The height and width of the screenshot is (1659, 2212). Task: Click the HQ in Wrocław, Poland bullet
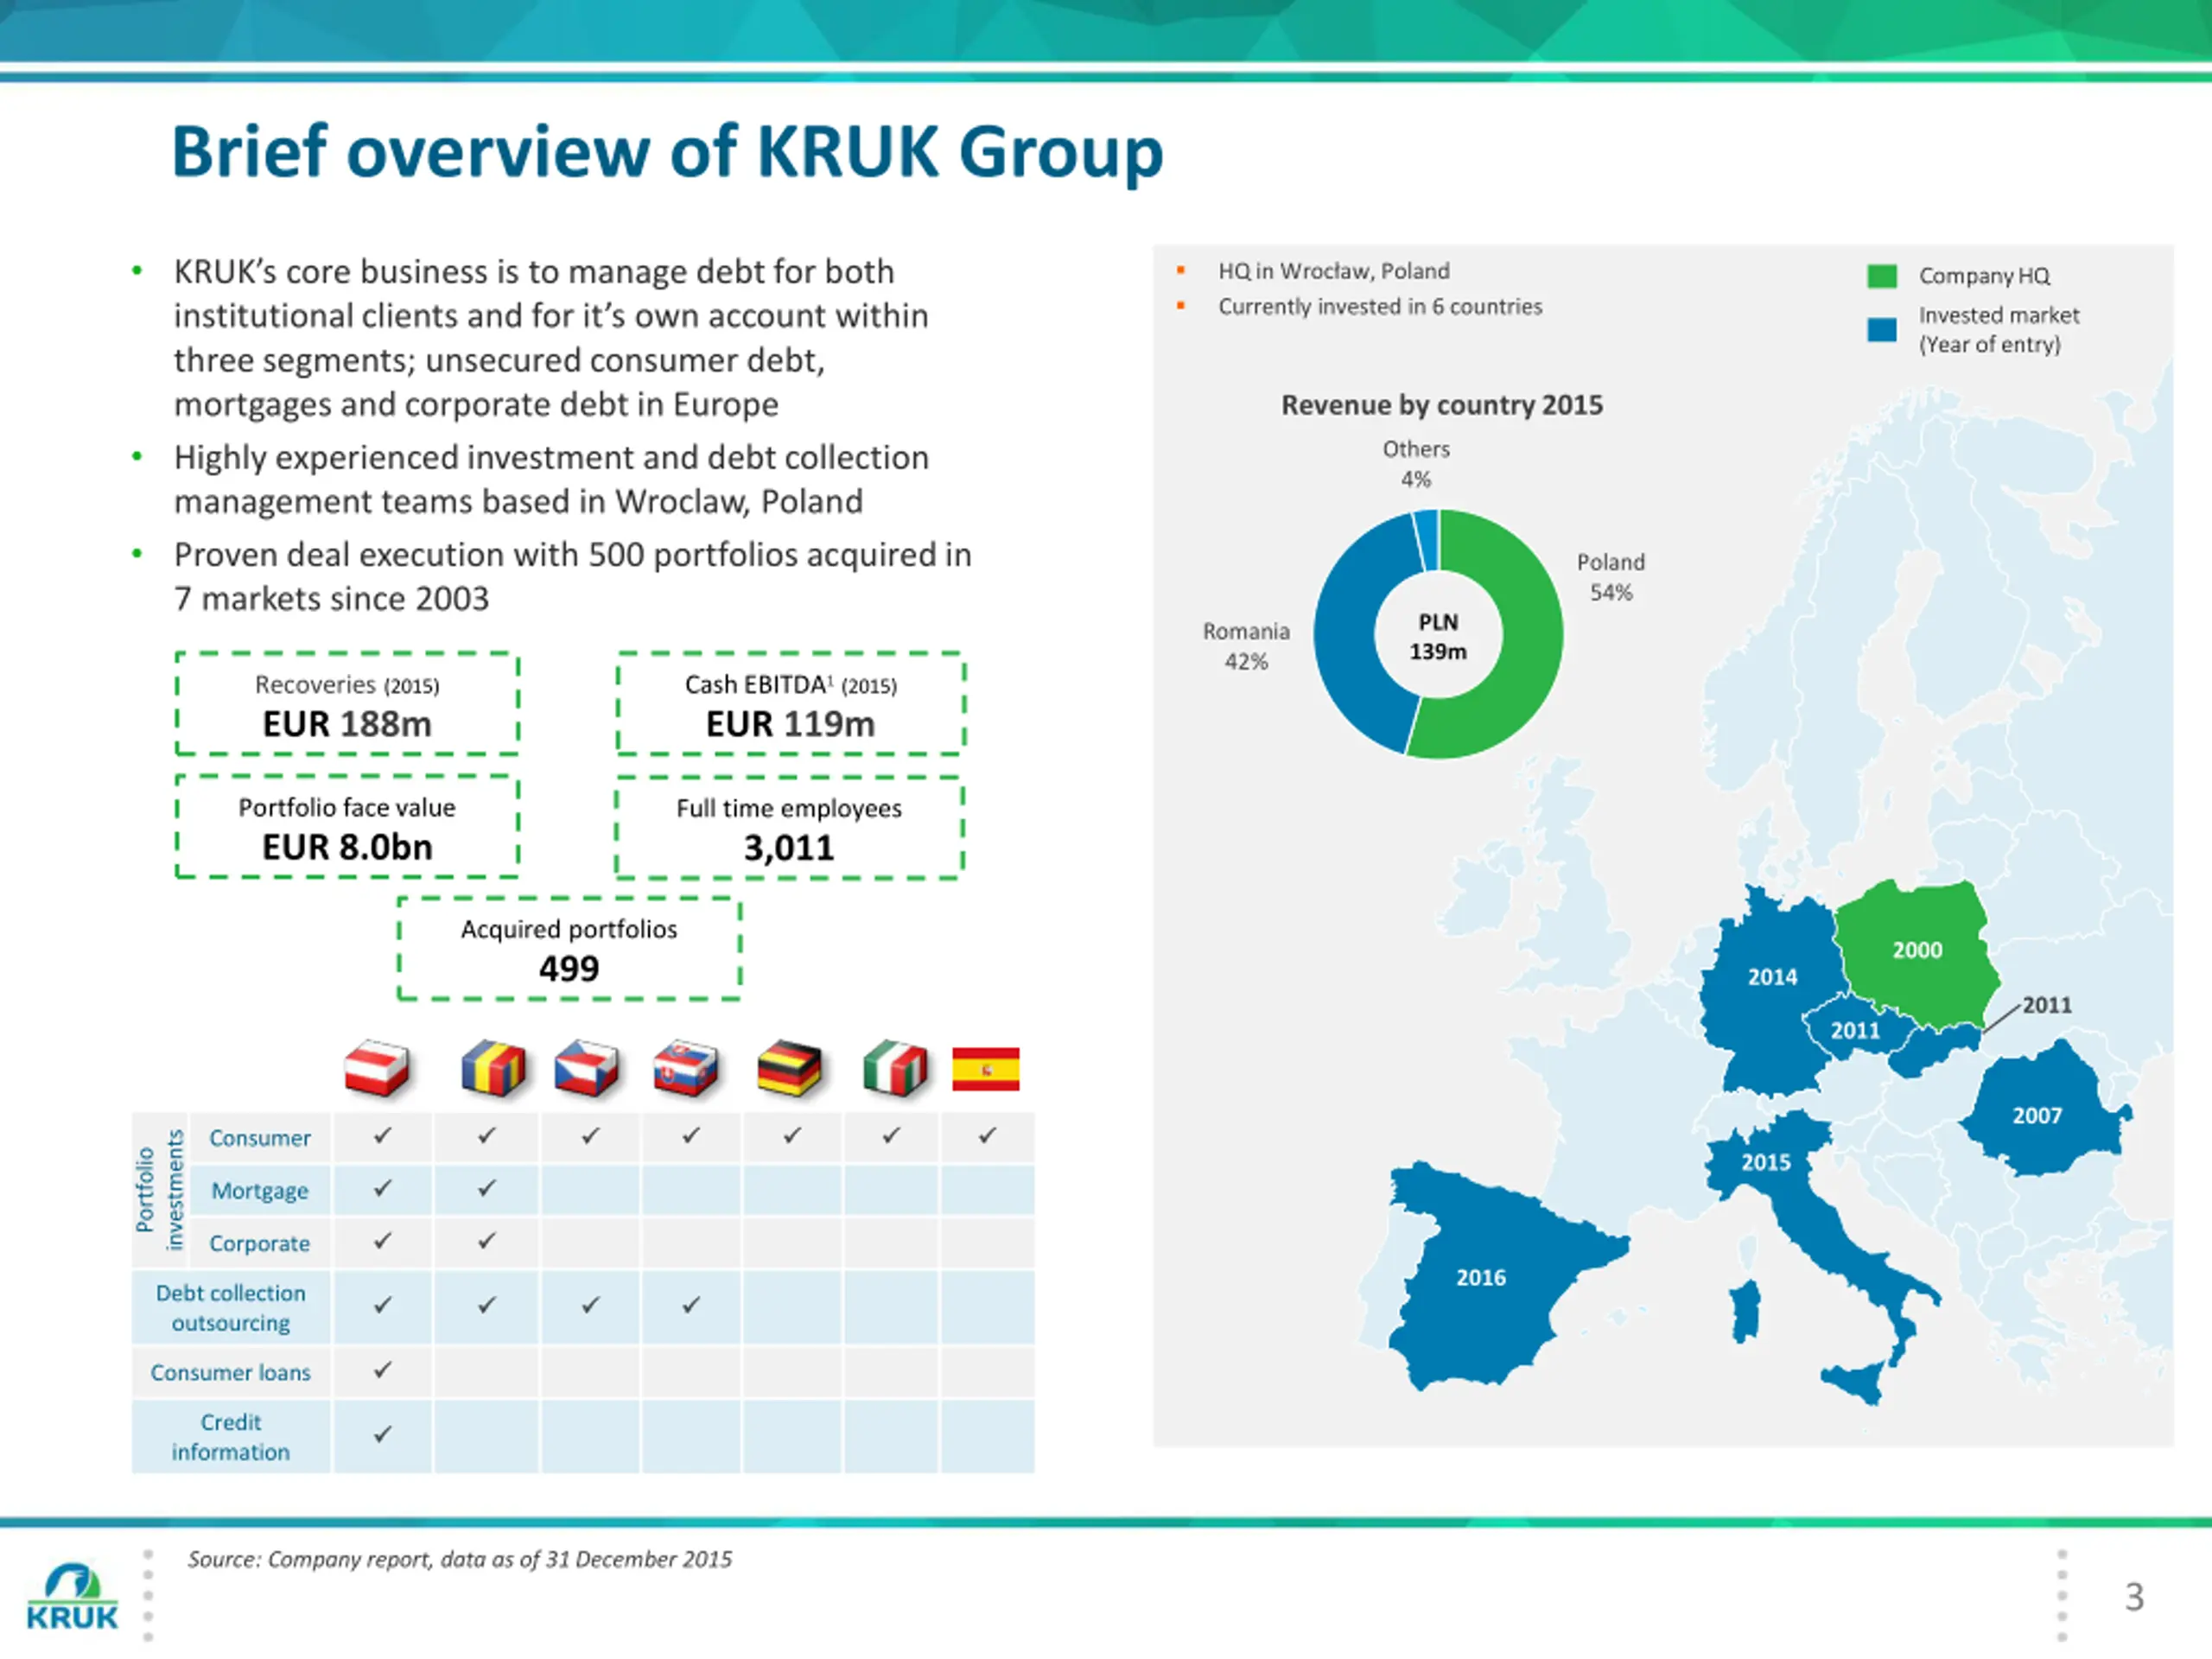click(x=1333, y=271)
